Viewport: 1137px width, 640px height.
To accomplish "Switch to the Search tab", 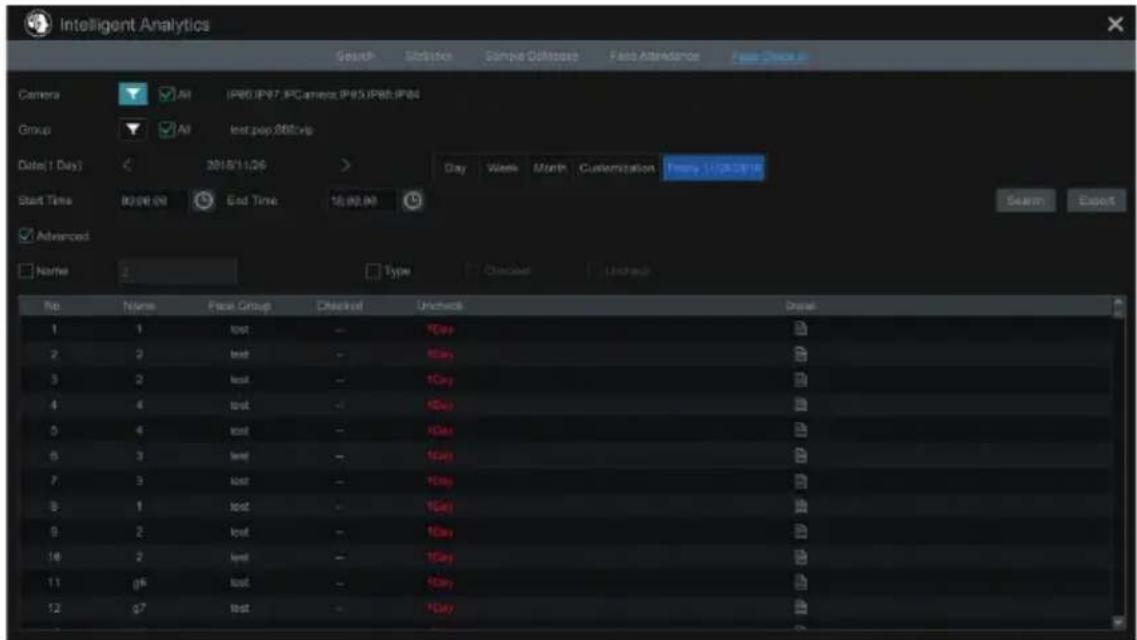I will pyautogui.click(x=355, y=56).
